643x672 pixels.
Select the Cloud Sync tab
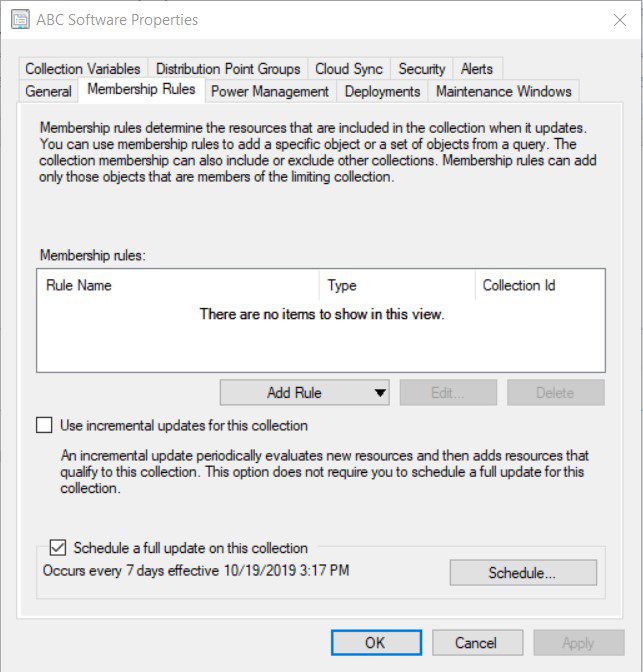coord(349,69)
